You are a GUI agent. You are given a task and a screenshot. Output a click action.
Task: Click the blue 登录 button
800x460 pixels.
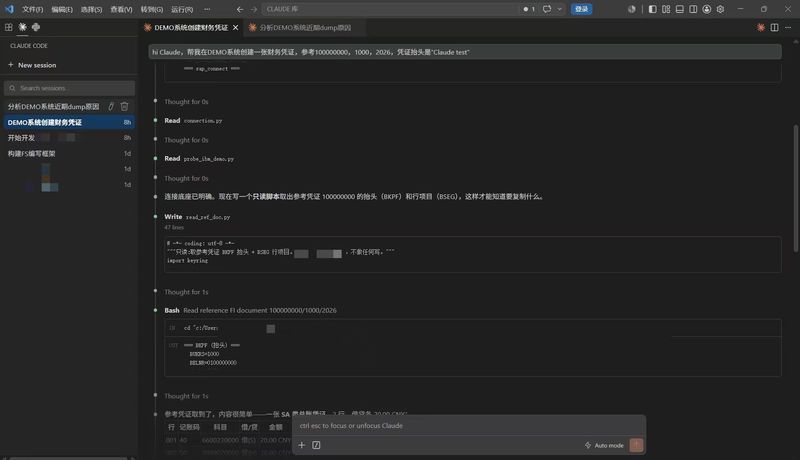581,9
